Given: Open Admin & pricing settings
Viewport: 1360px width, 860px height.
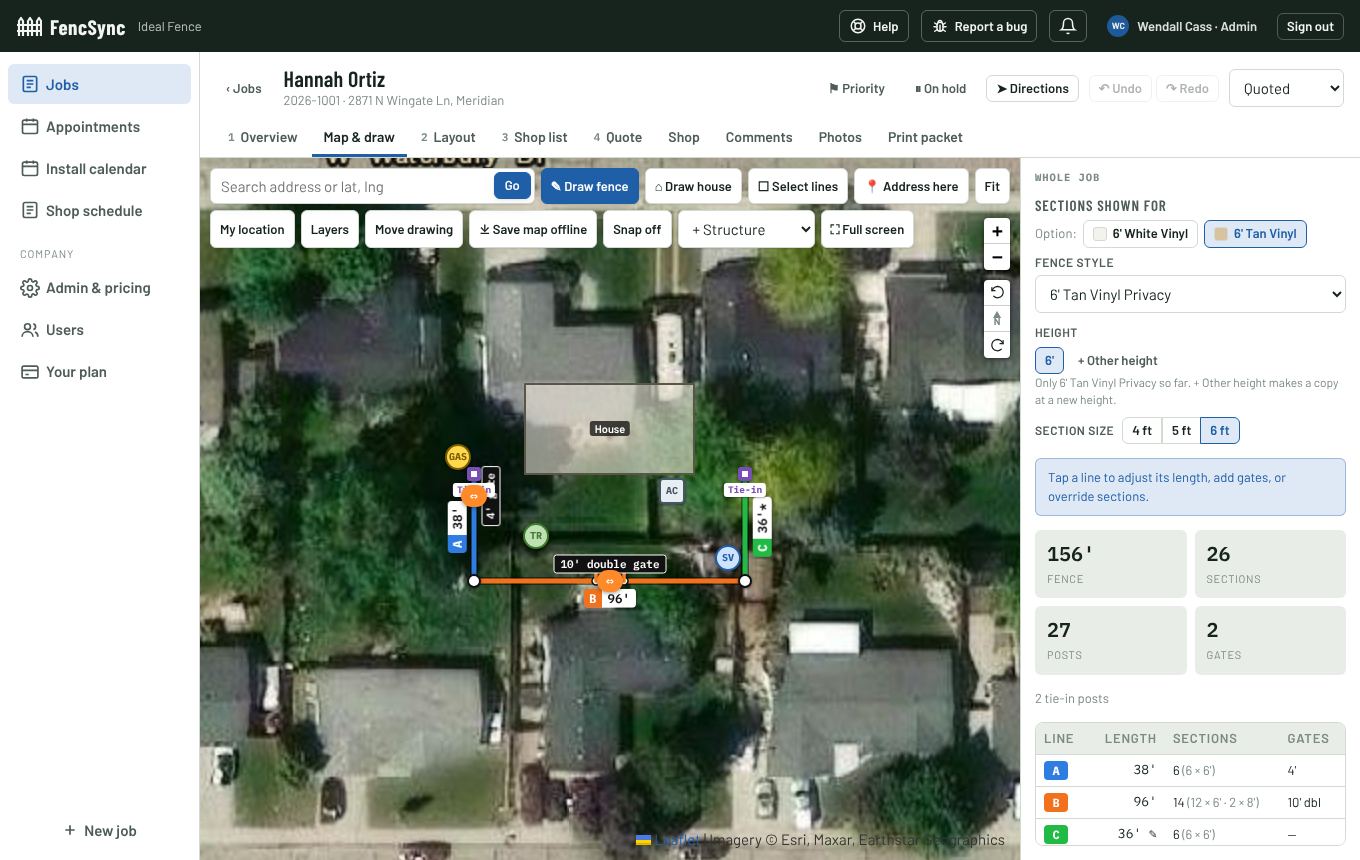Looking at the screenshot, I should (99, 287).
